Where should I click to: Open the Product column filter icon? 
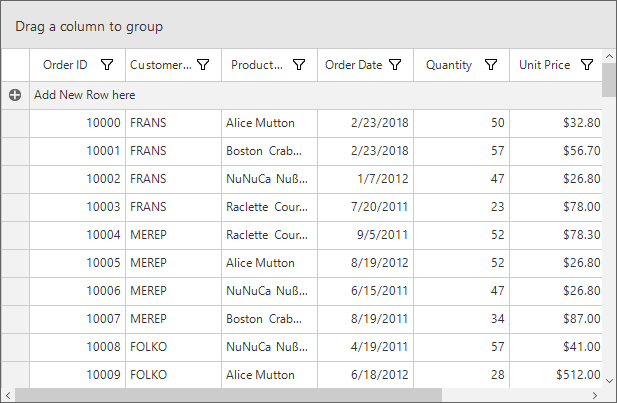pos(299,65)
